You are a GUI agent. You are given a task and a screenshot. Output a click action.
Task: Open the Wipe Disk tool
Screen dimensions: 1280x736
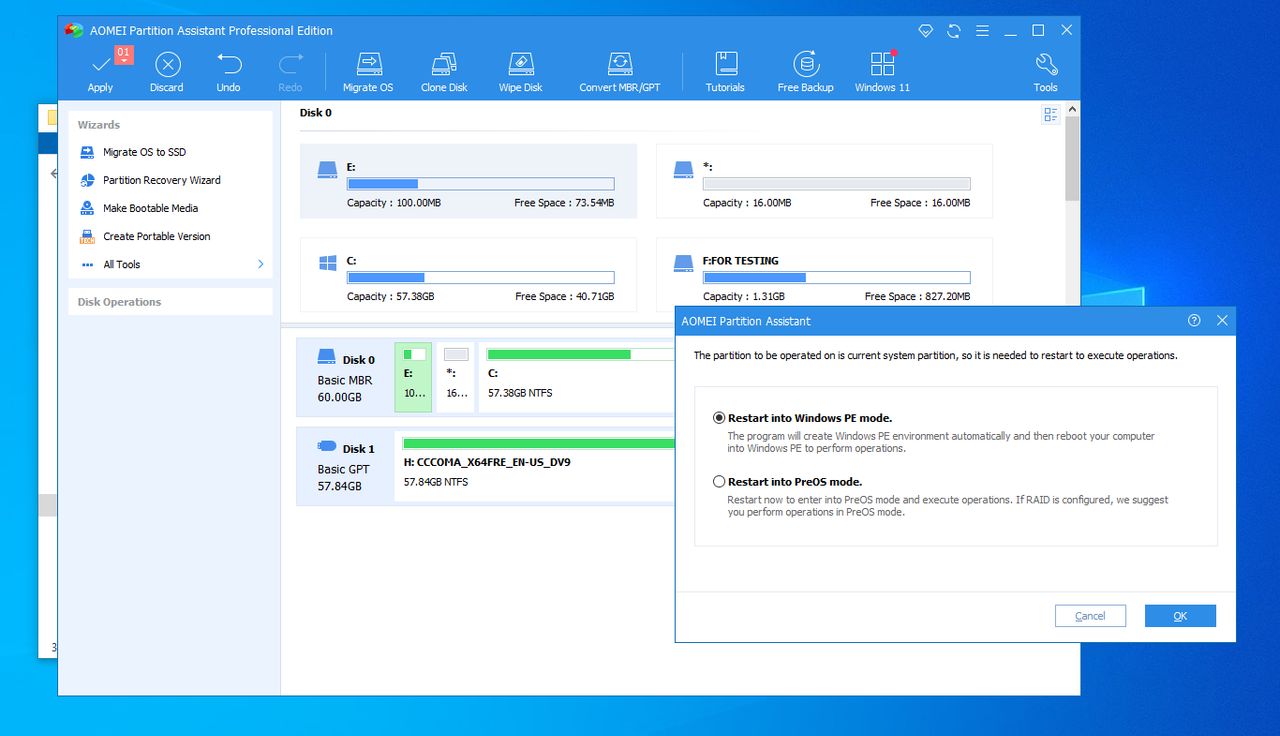[x=521, y=72]
